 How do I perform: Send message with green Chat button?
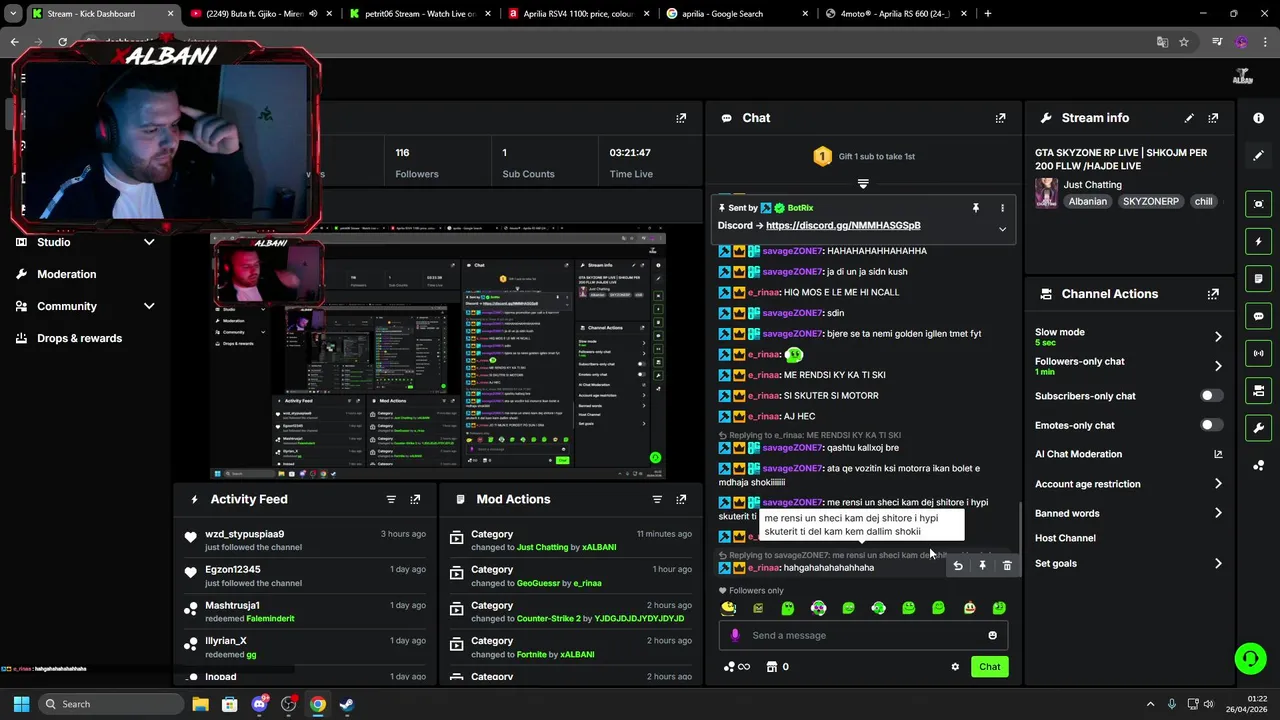click(x=989, y=667)
